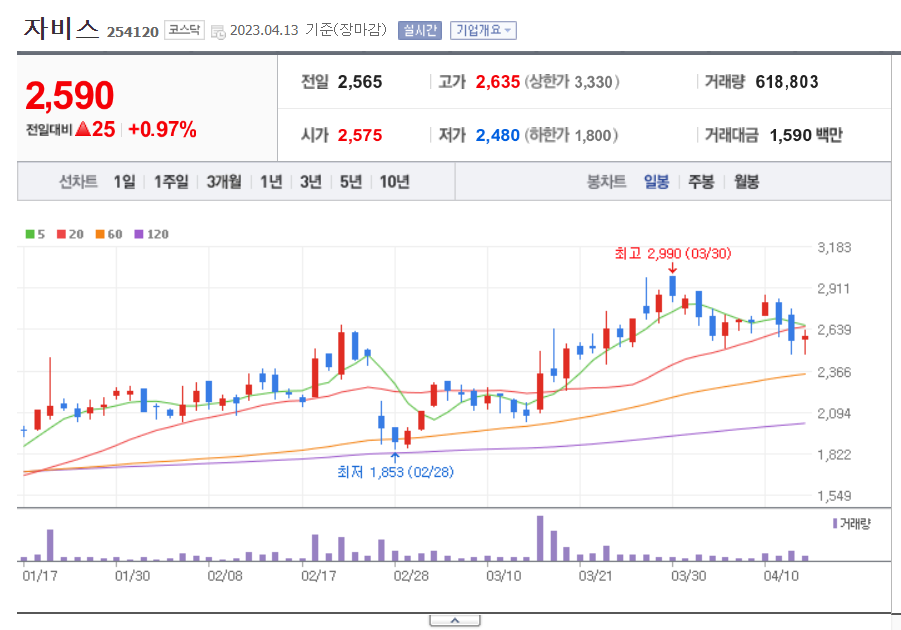The height and width of the screenshot is (630, 901).
Task: Select the 1년 line chart period
Action: [x=271, y=182]
